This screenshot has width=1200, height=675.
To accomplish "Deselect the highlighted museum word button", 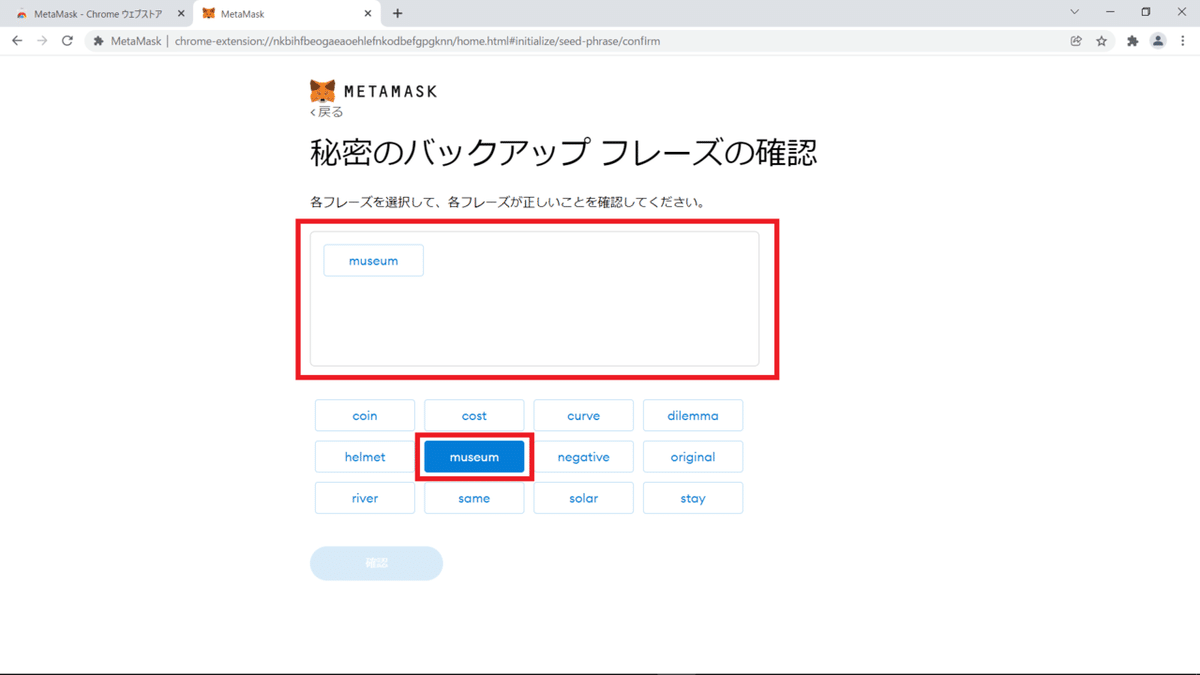I will (474, 457).
